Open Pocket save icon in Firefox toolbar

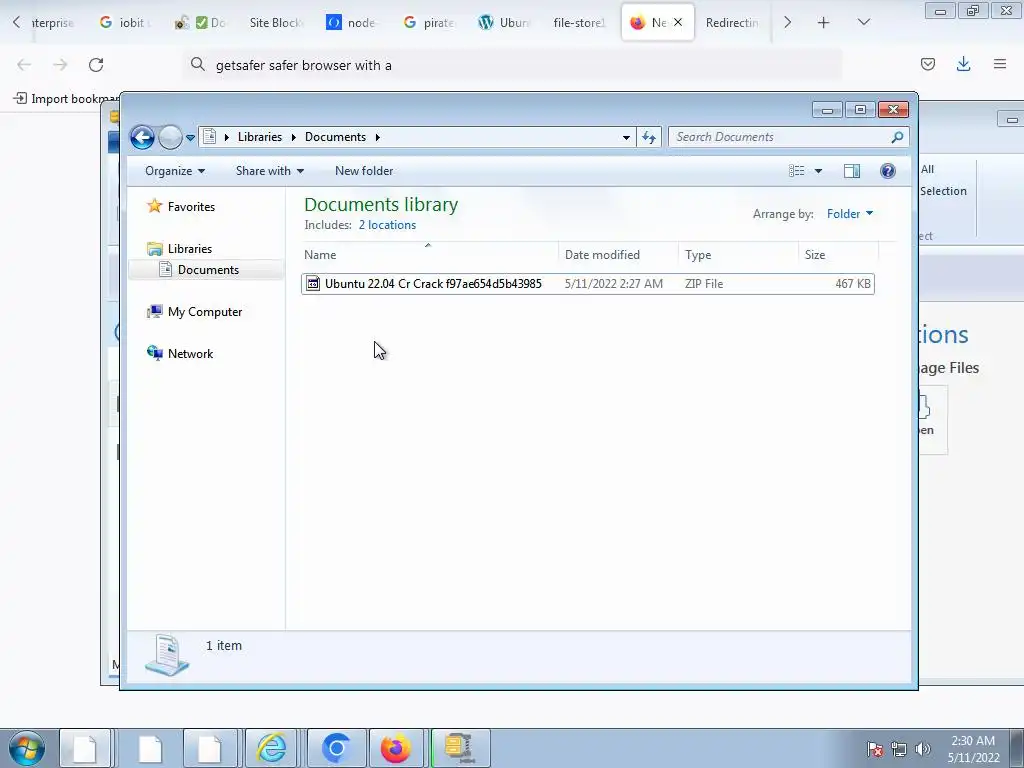[x=927, y=64]
